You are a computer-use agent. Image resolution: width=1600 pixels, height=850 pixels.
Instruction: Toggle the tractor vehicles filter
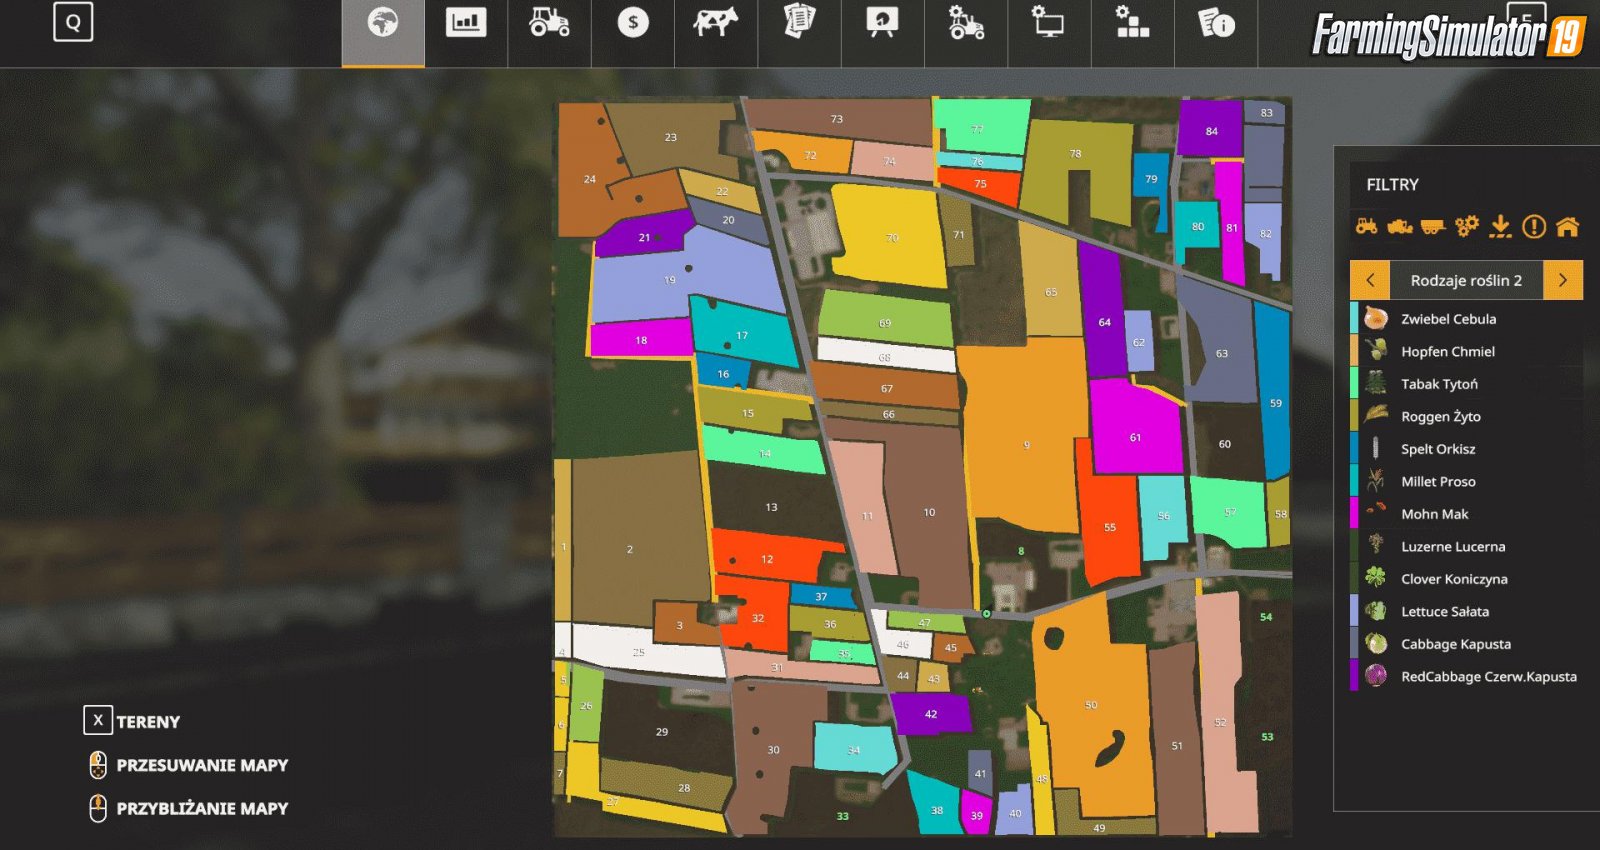[x=1366, y=227]
